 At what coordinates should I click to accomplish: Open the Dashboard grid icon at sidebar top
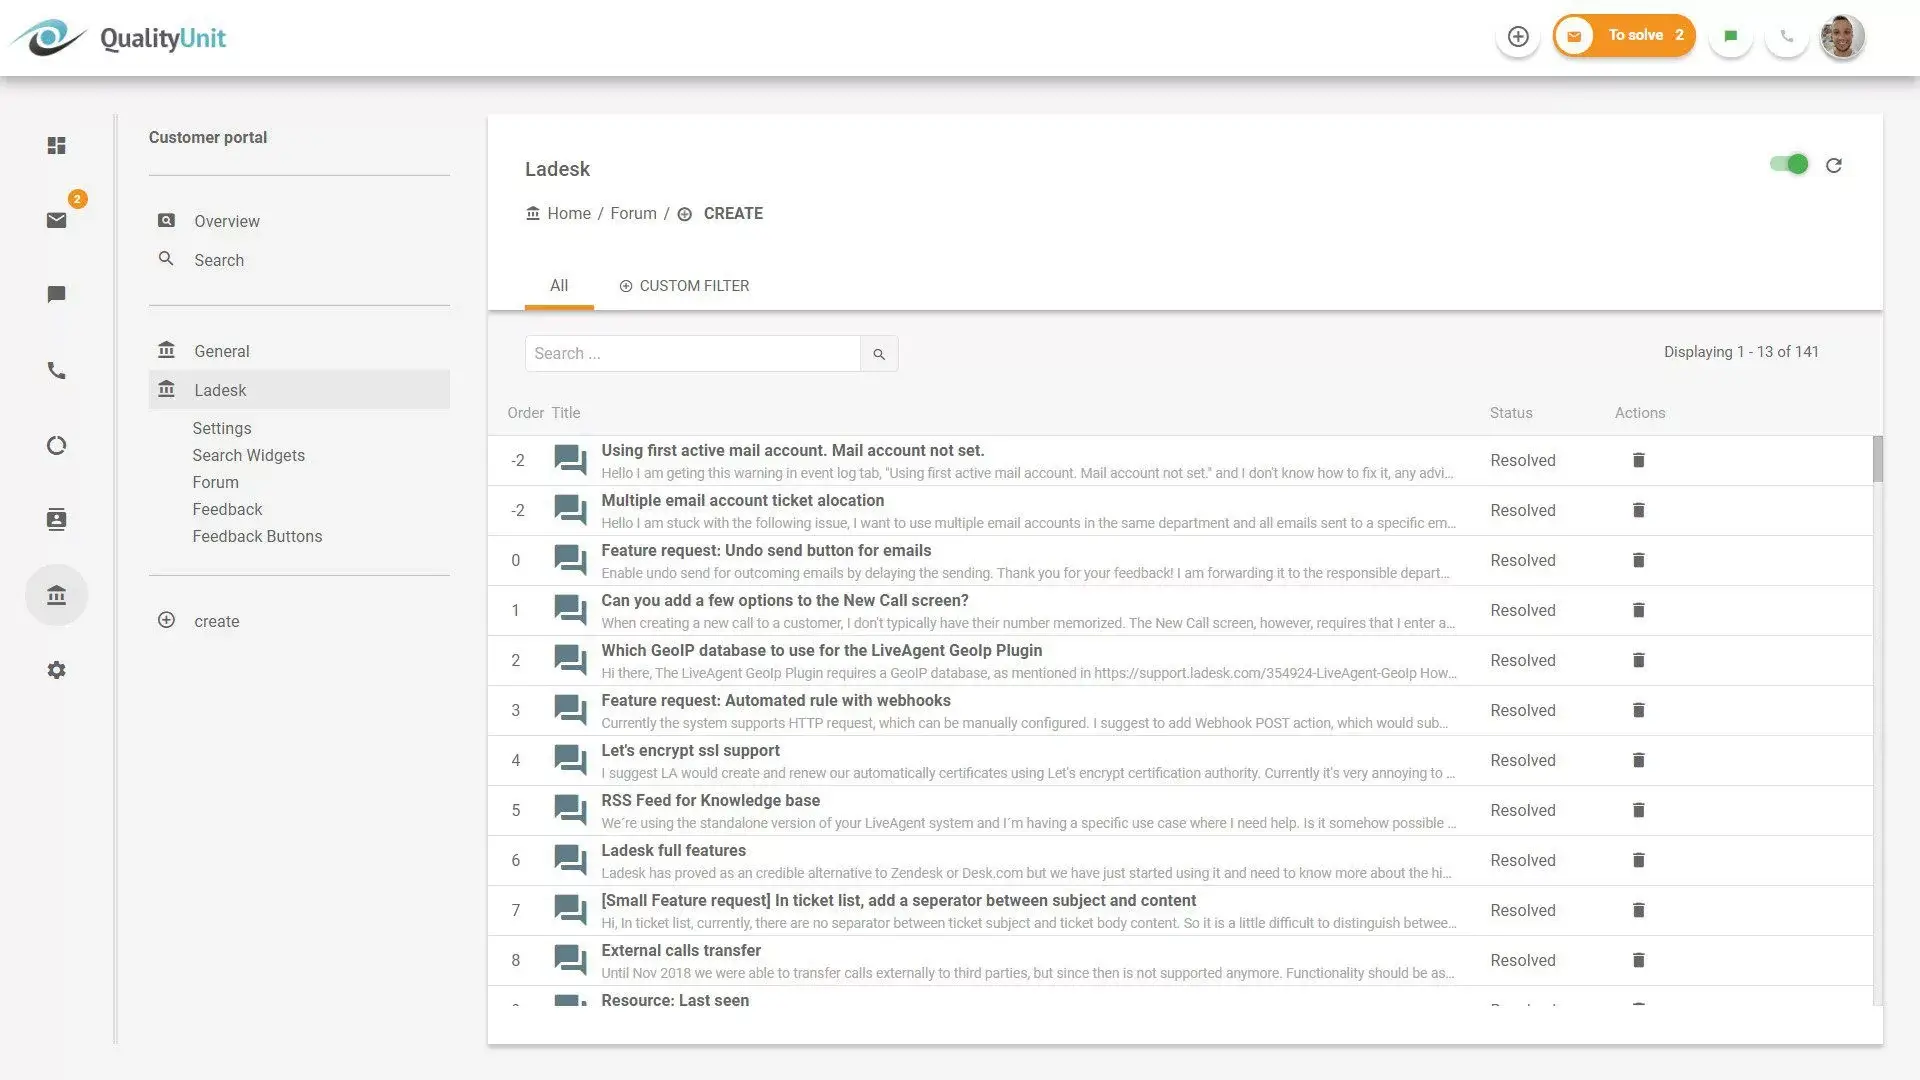[x=57, y=145]
